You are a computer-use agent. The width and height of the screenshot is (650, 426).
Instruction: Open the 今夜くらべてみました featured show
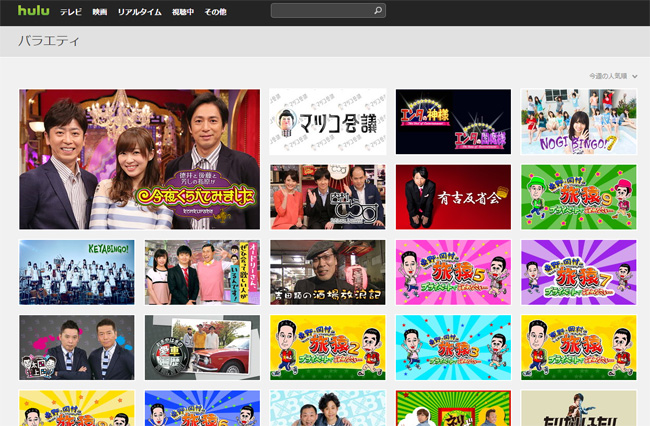click(140, 159)
